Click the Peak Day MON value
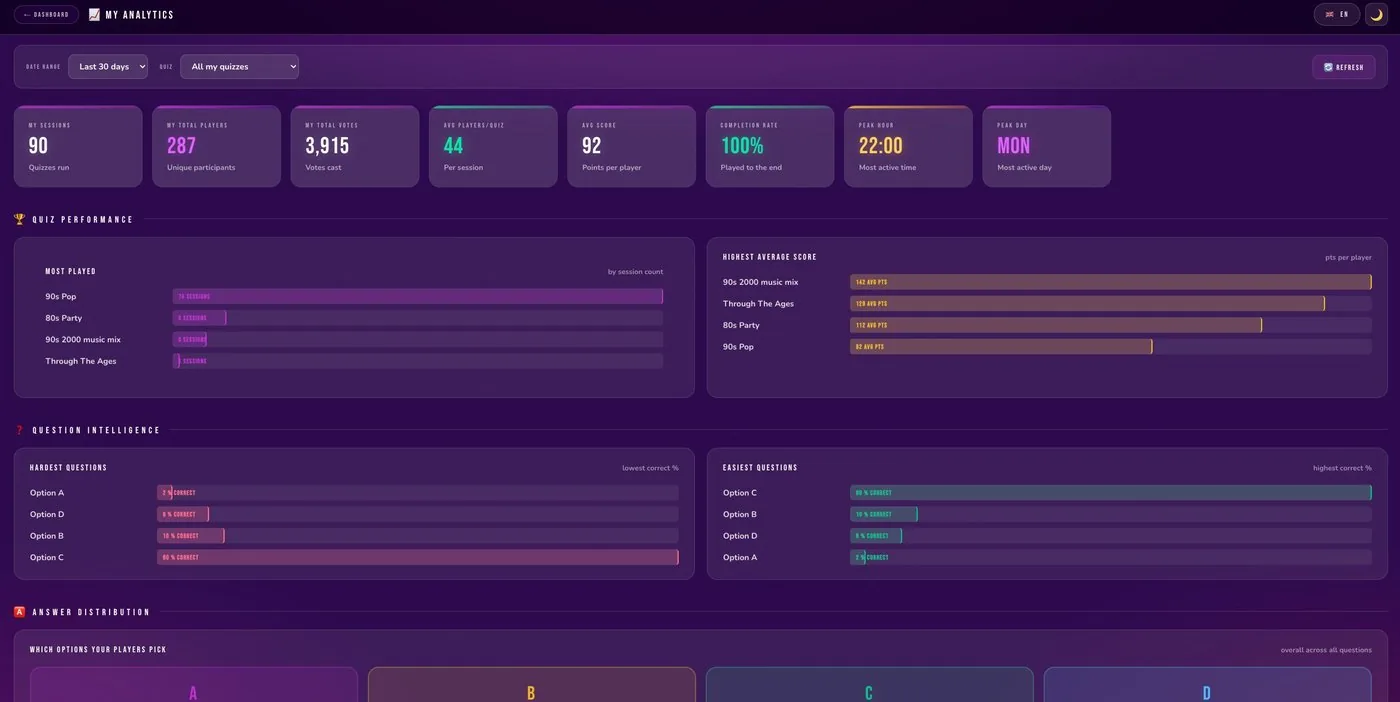The width and height of the screenshot is (1400, 702). point(1013,146)
